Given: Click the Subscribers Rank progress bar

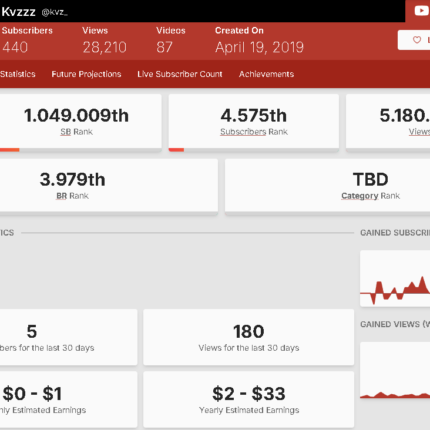Looking at the screenshot, I should pos(254,150).
